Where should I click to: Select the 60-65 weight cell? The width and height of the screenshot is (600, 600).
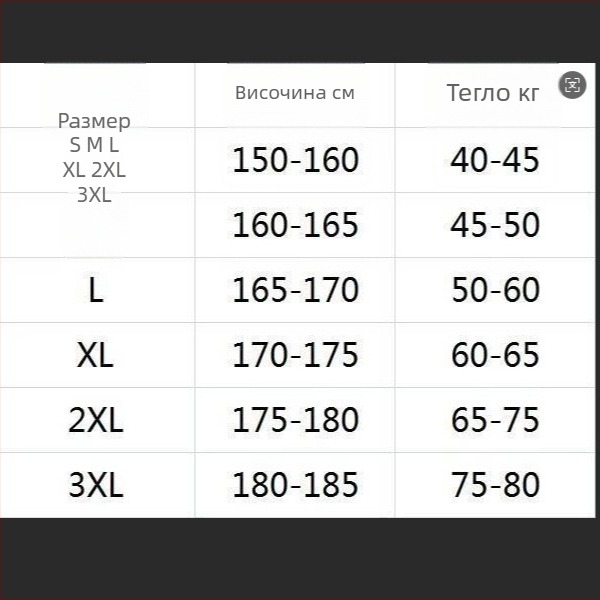(x=495, y=355)
